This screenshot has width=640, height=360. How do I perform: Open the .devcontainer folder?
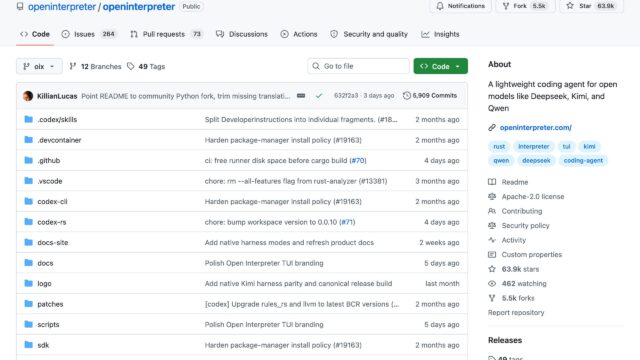[x=59, y=140]
